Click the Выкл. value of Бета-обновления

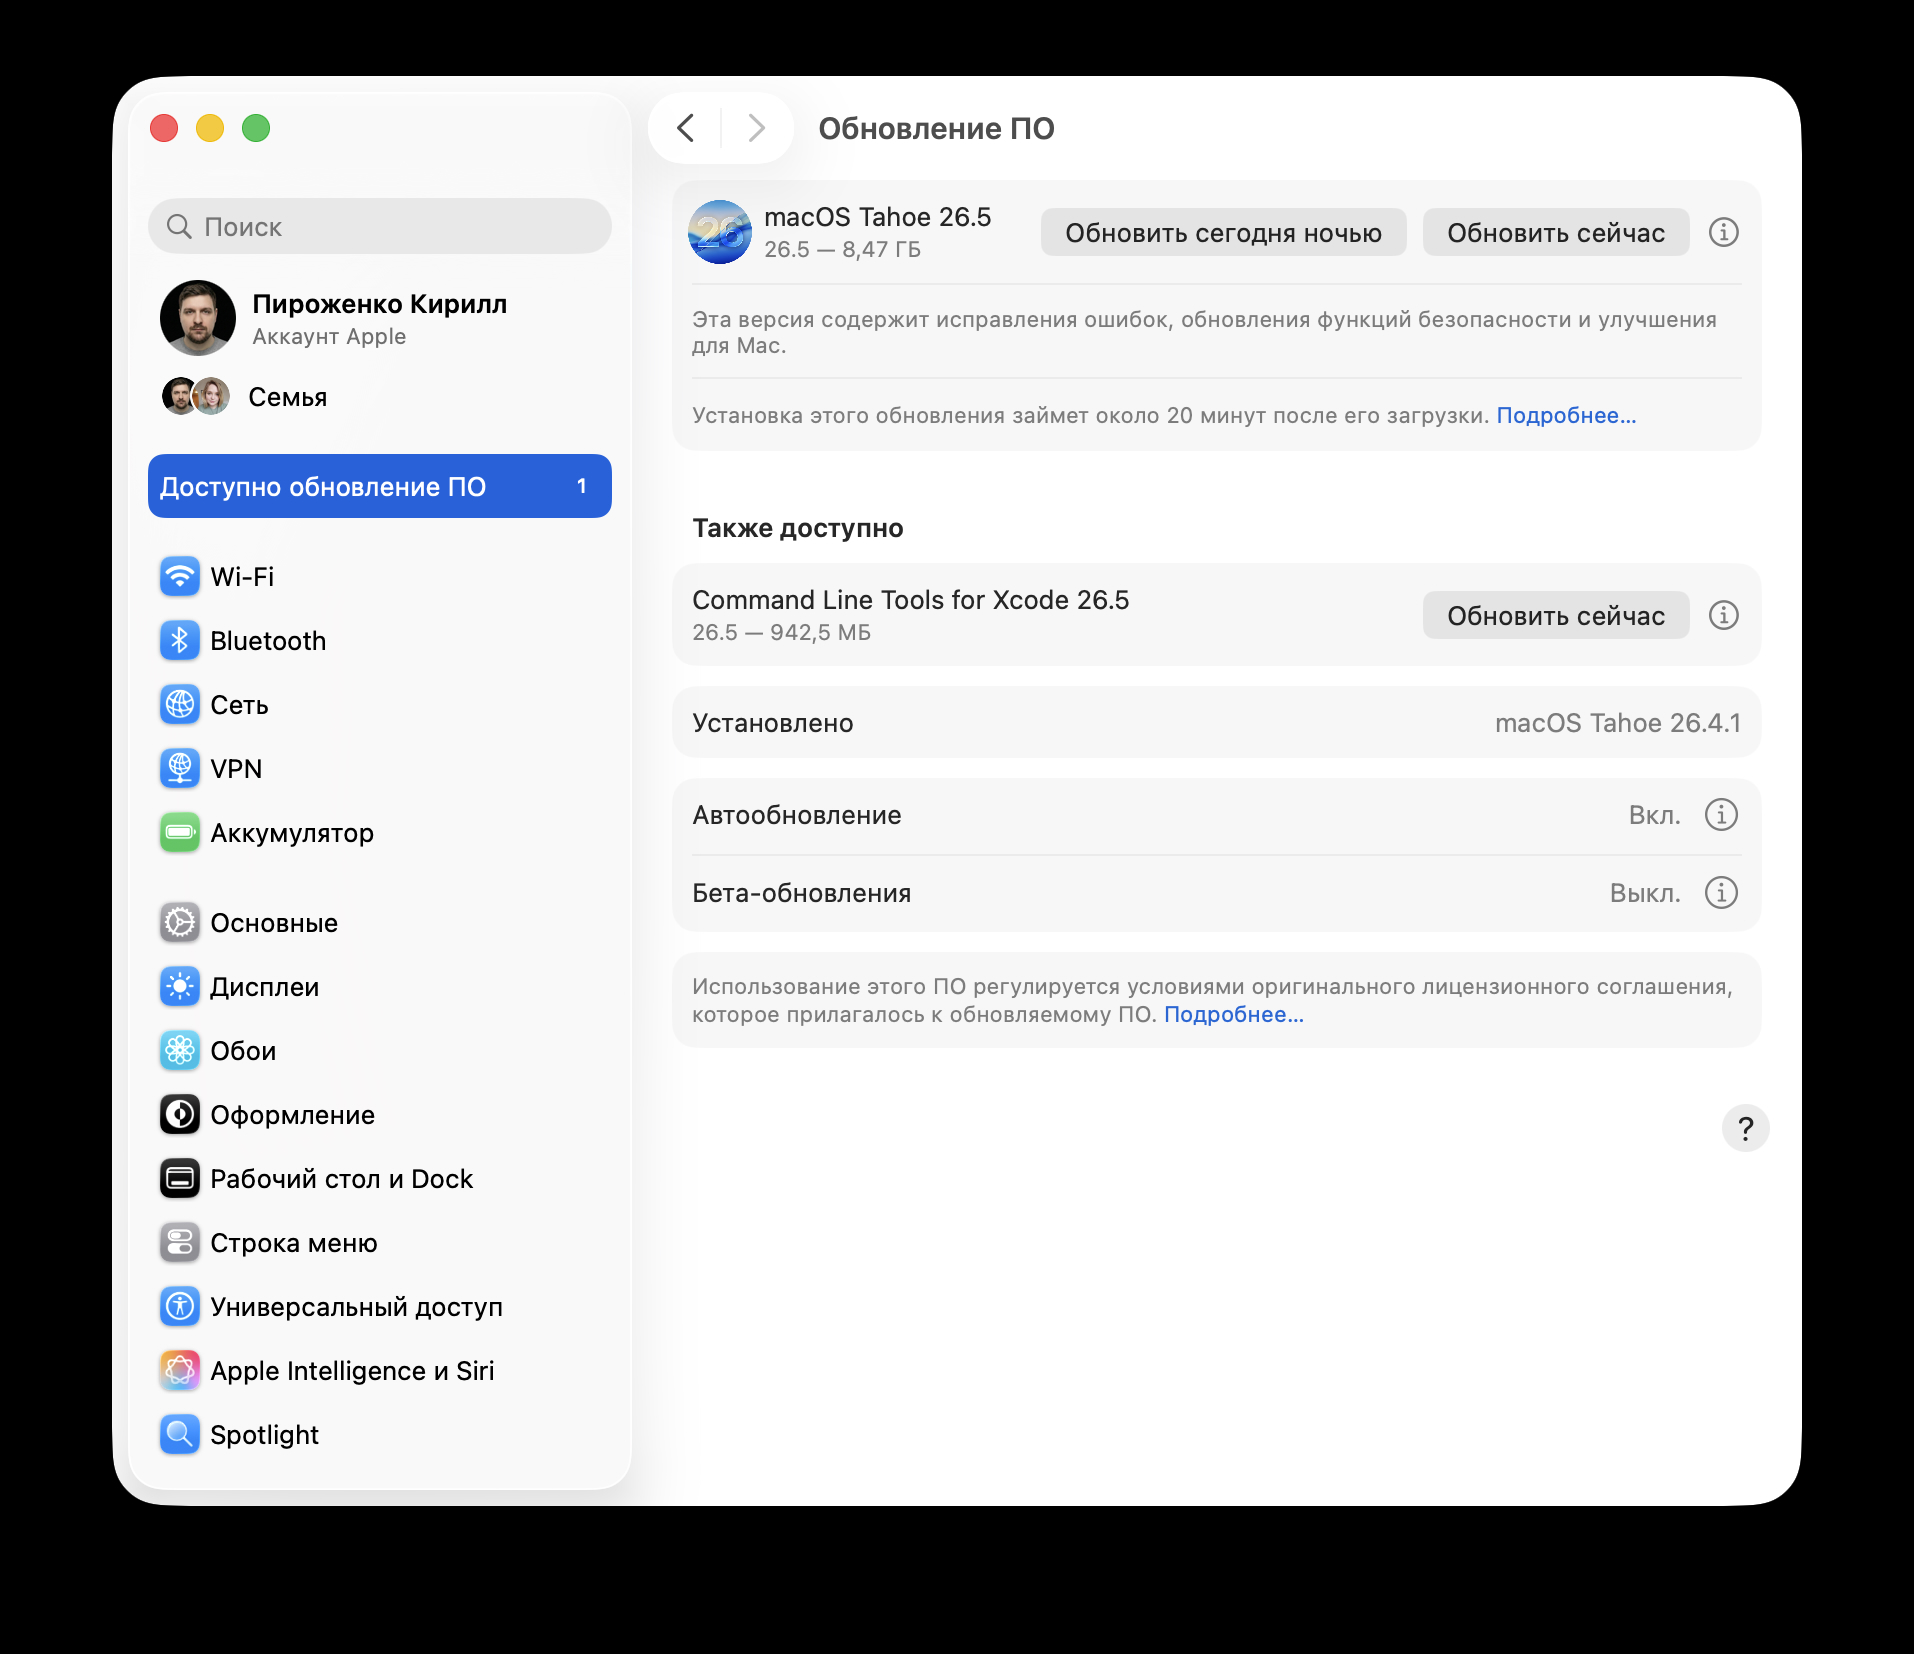[x=1645, y=892]
